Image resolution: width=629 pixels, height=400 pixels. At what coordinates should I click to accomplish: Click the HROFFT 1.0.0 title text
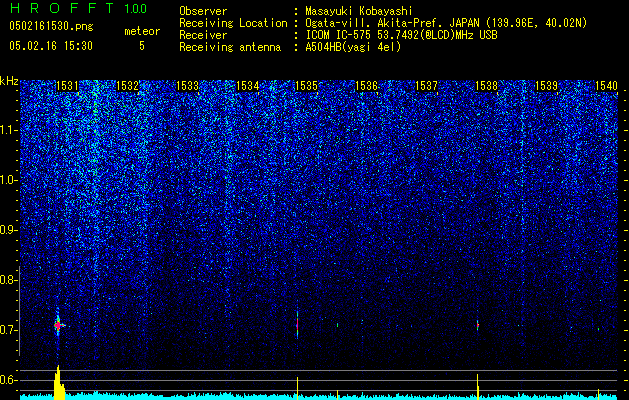[x=78, y=8]
